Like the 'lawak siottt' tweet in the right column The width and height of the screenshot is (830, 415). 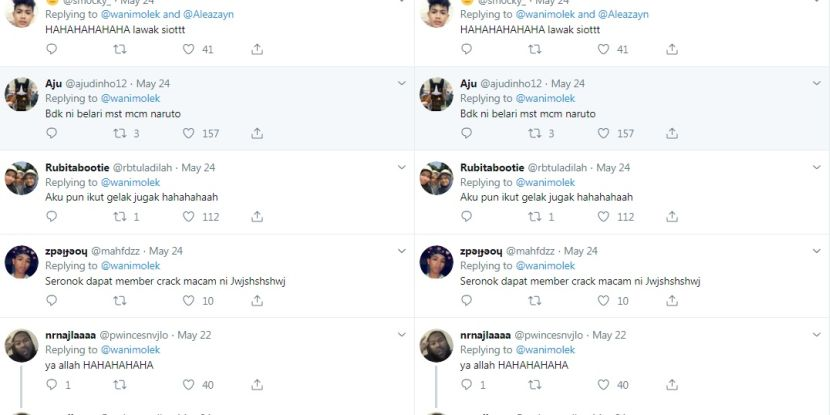pyautogui.click(x=602, y=49)
